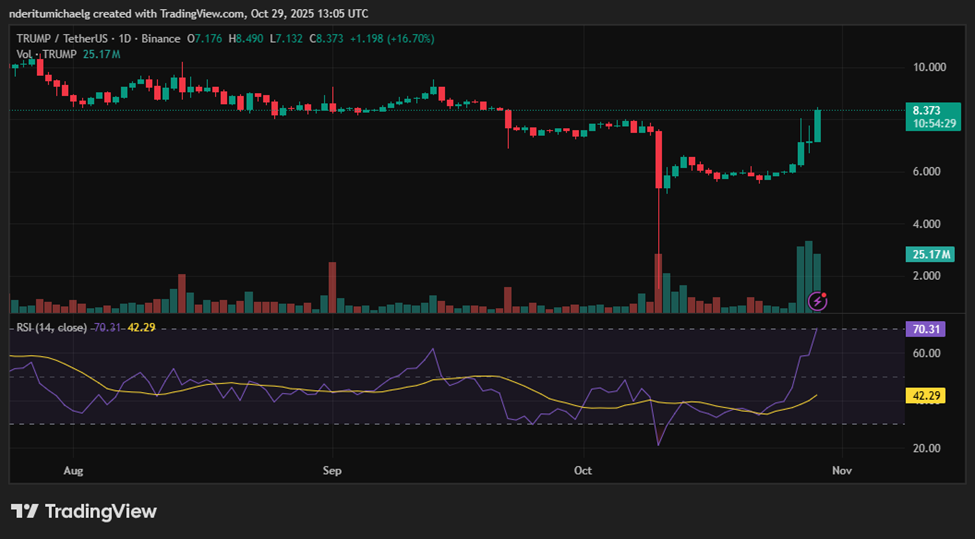Screen dimensions: 975x539
Task: Click the +1.198 (+16.70%) change value
Action: (392, 39)
